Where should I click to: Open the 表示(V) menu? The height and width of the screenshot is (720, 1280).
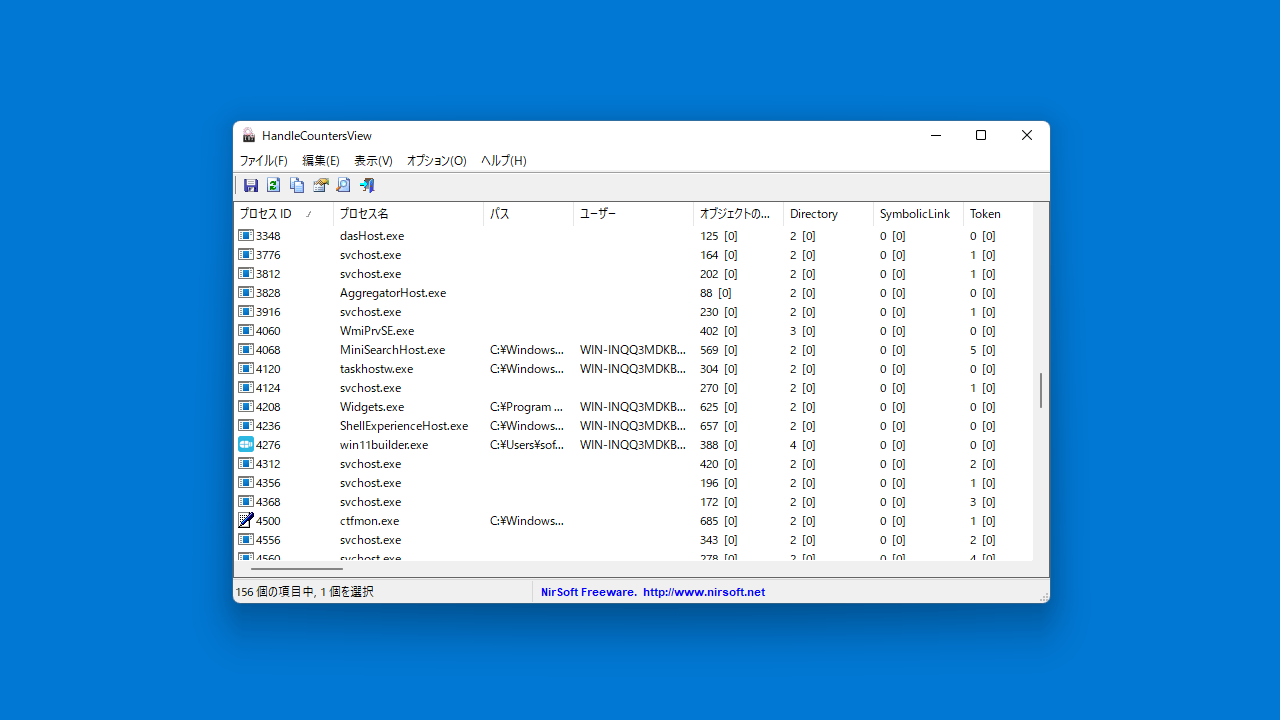pyautogui.click(x=373, y=160)
